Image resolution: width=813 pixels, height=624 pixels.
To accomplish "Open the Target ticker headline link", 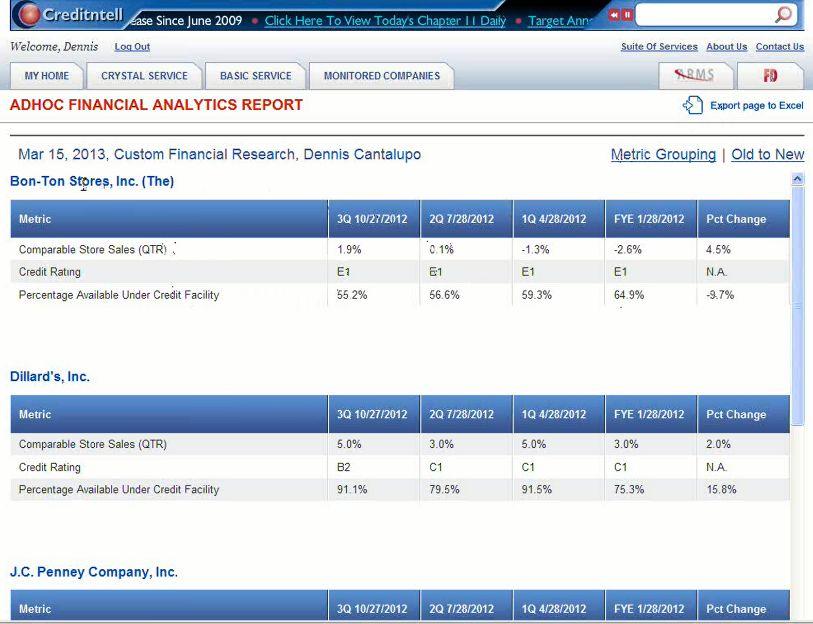I will 560,21.
